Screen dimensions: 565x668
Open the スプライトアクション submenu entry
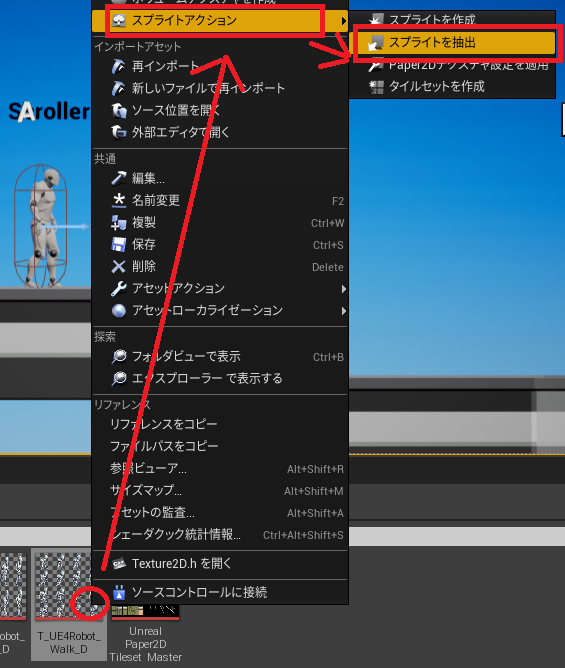[x=220, y=20]
